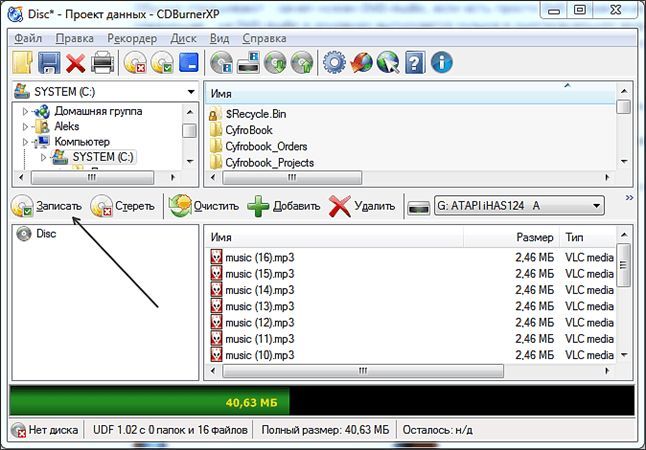Click the red X delete icon in top toolbar

pyautogui.click(x=76, y=63)
